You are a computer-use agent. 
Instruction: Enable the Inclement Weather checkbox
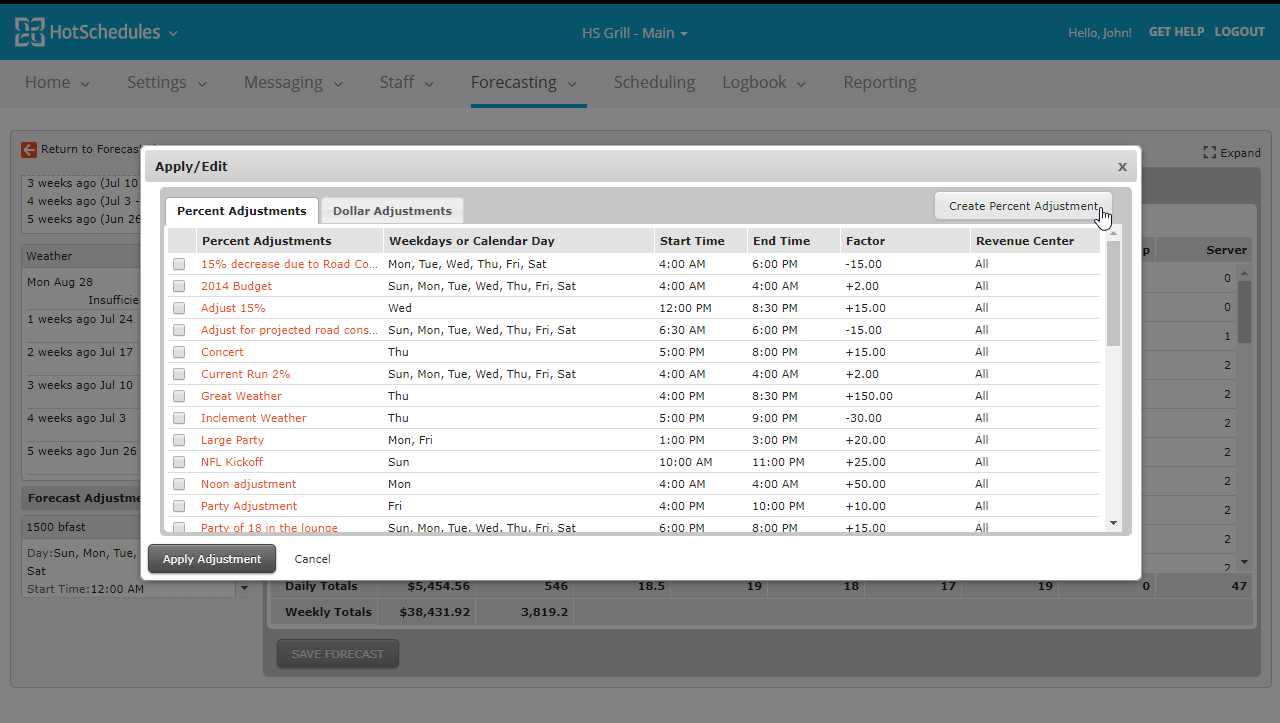(x=179, y=418)
